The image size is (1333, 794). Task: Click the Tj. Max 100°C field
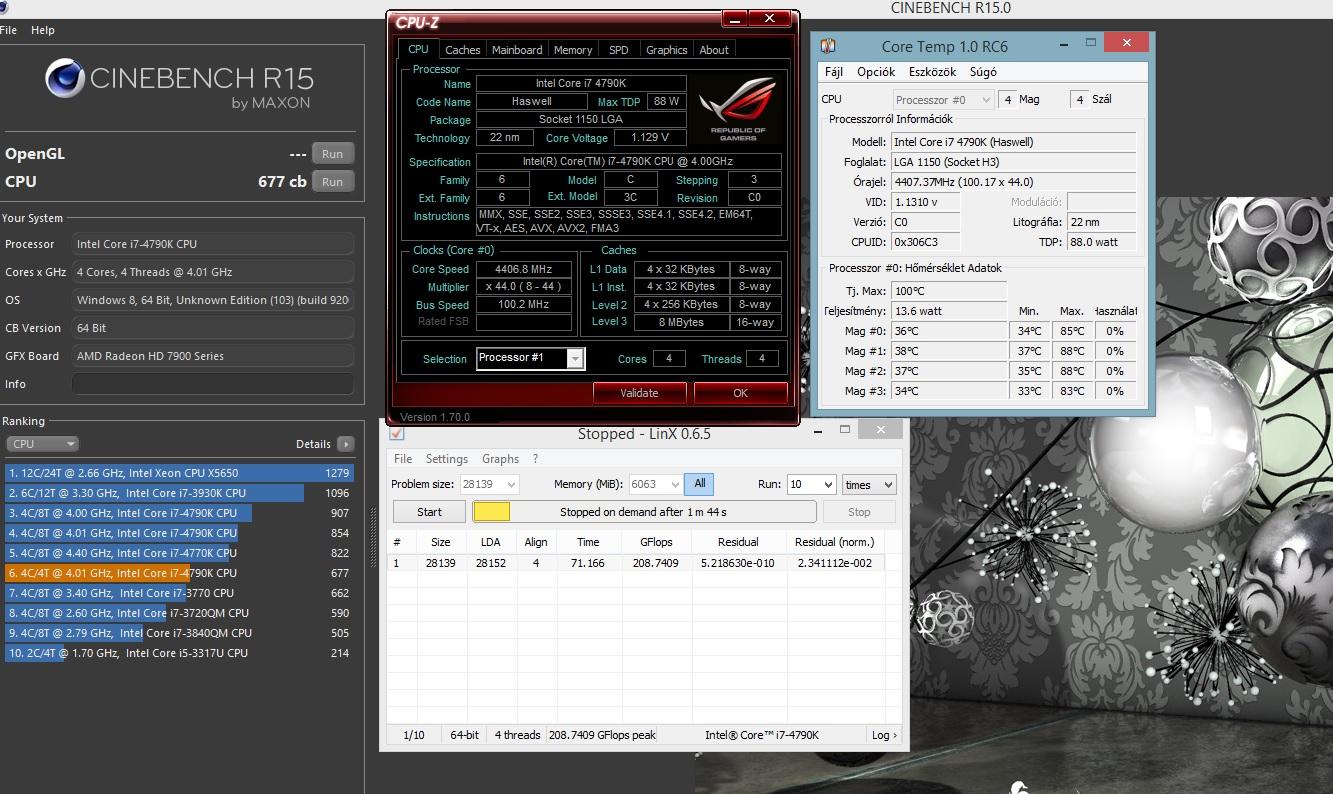click(x=948, y=291)
